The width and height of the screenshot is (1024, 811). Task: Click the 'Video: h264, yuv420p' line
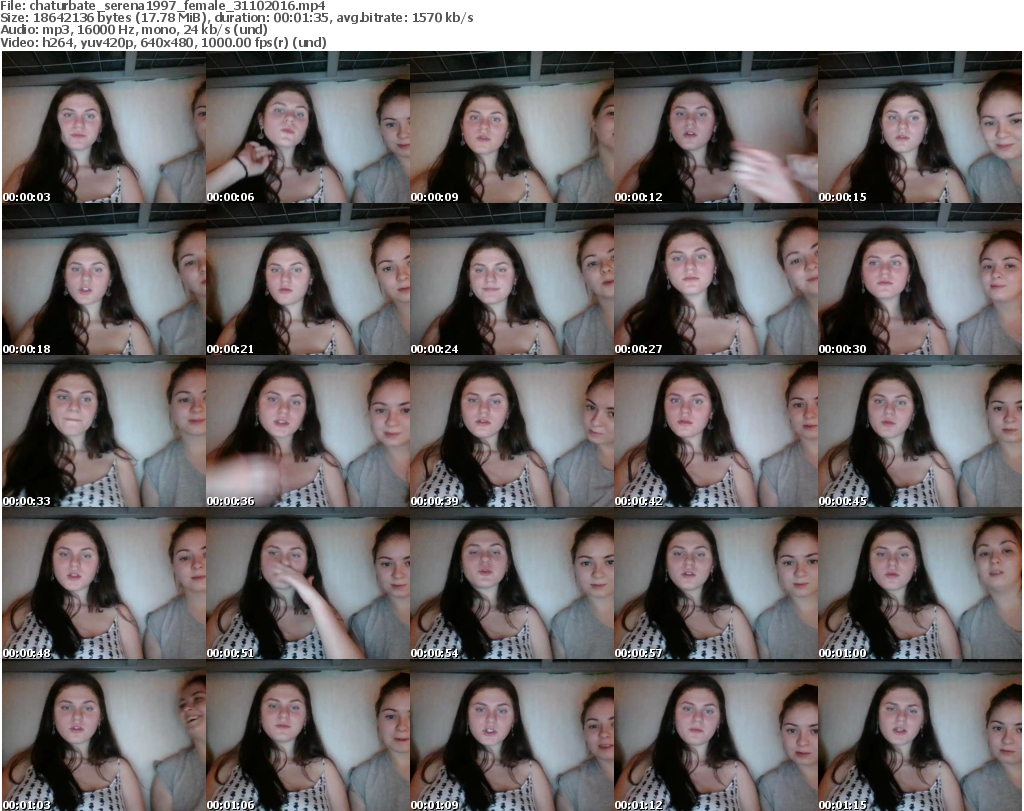pos(163,42)
